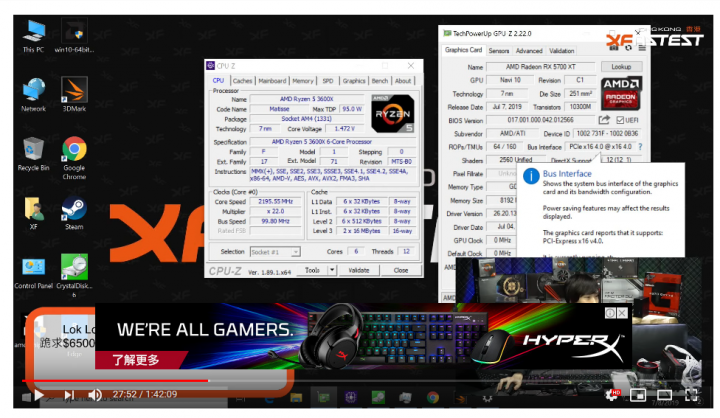Screen dimensions: 720x418
Task: Open the win10-64bit desktop icon
Action: (74, 36)
